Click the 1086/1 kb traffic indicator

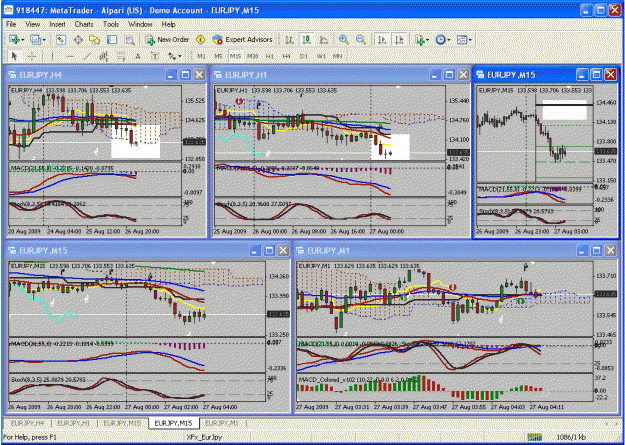coord(571,437)
